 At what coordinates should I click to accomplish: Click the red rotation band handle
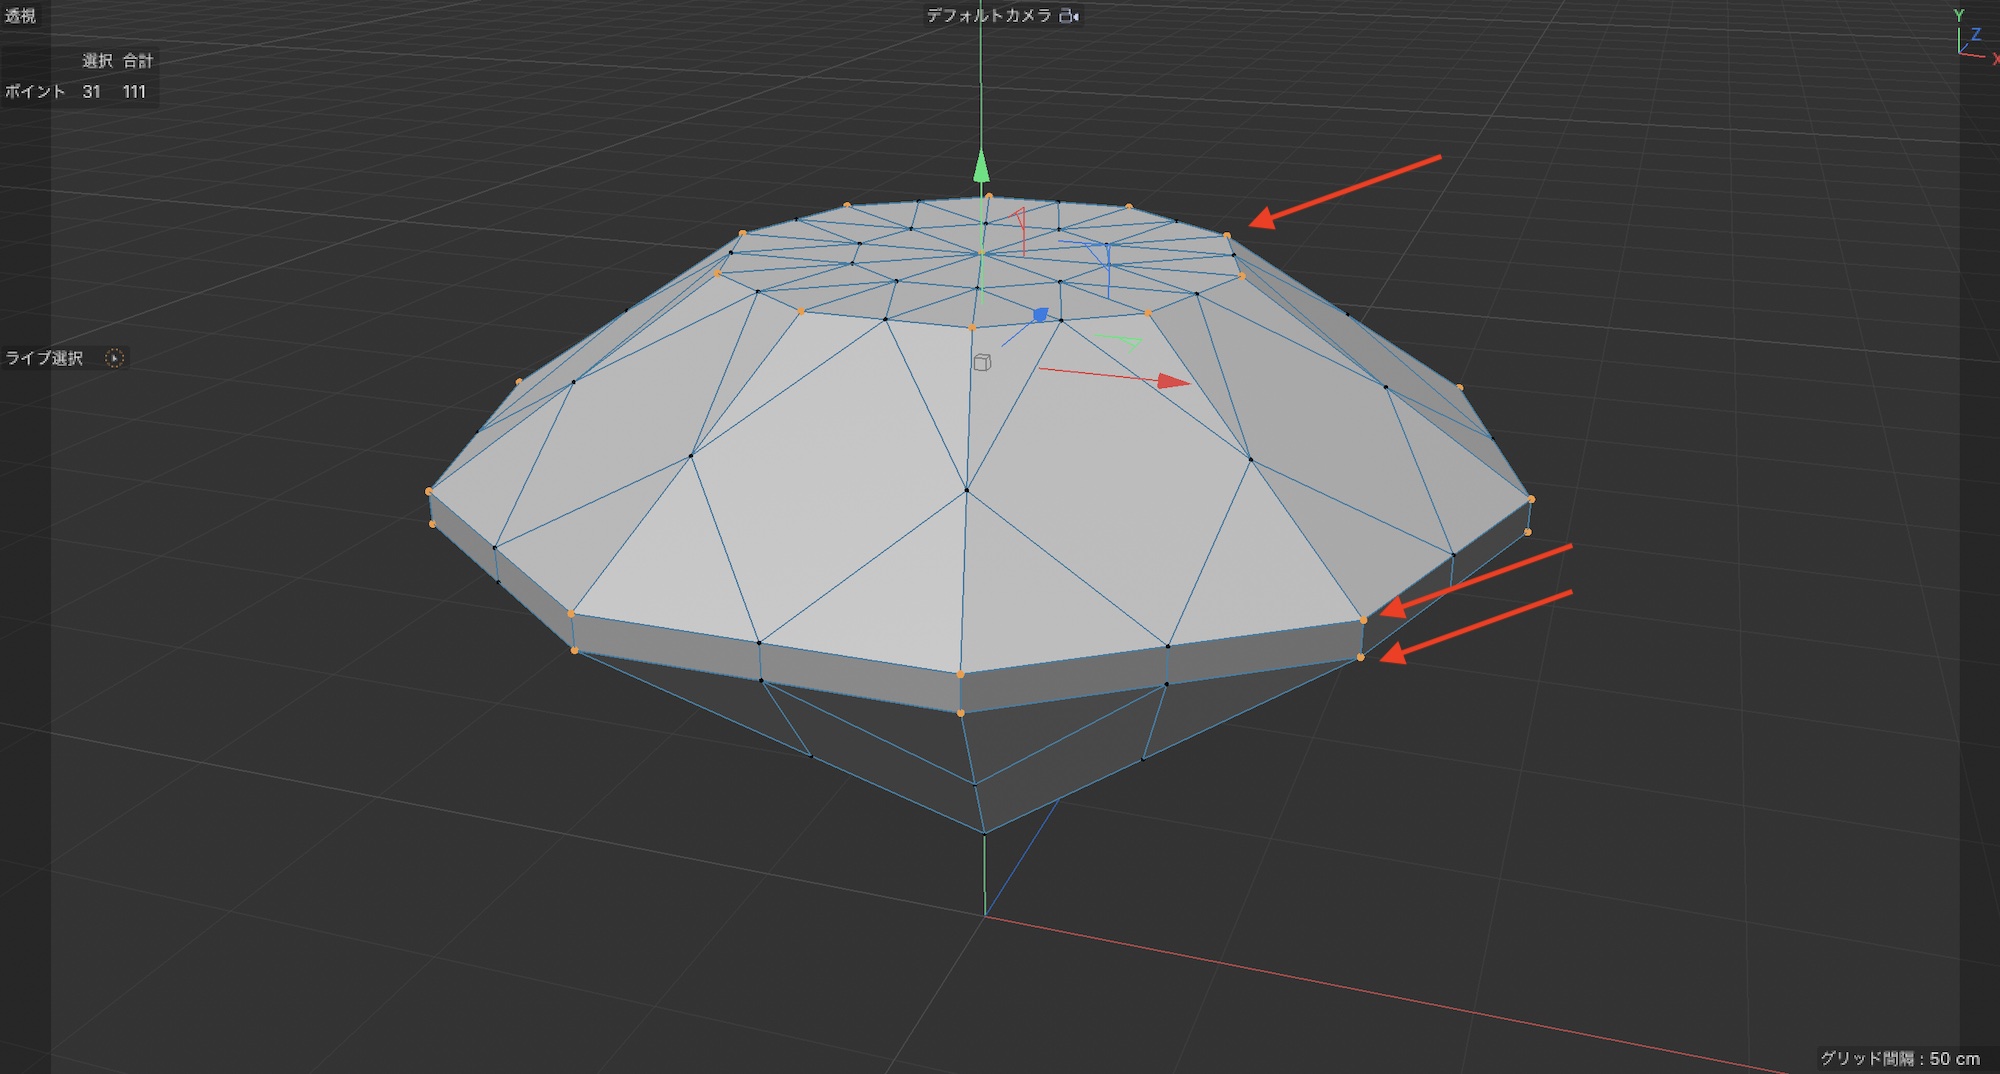tap(1021, 228)
